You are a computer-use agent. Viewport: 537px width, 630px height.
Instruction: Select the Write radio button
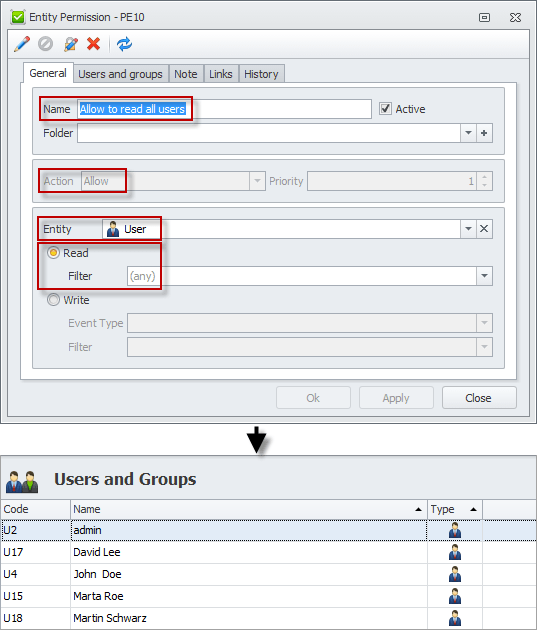click(x=53, y=300)
